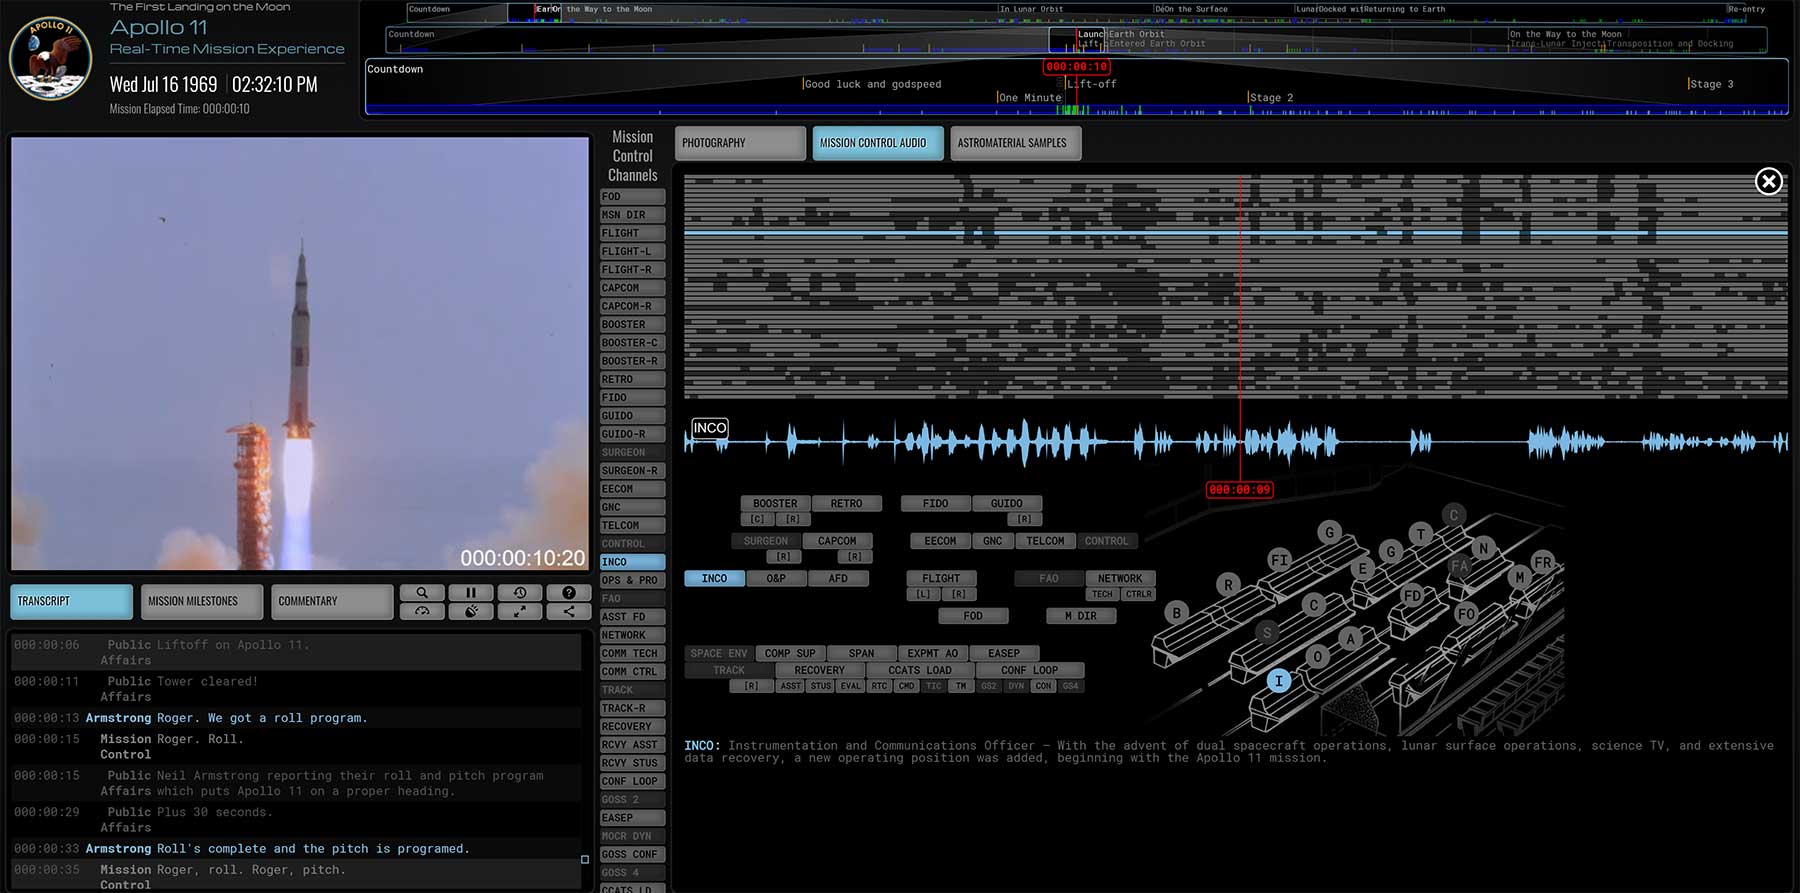
Task: Click the share icon
Action: tap(568, 611)
